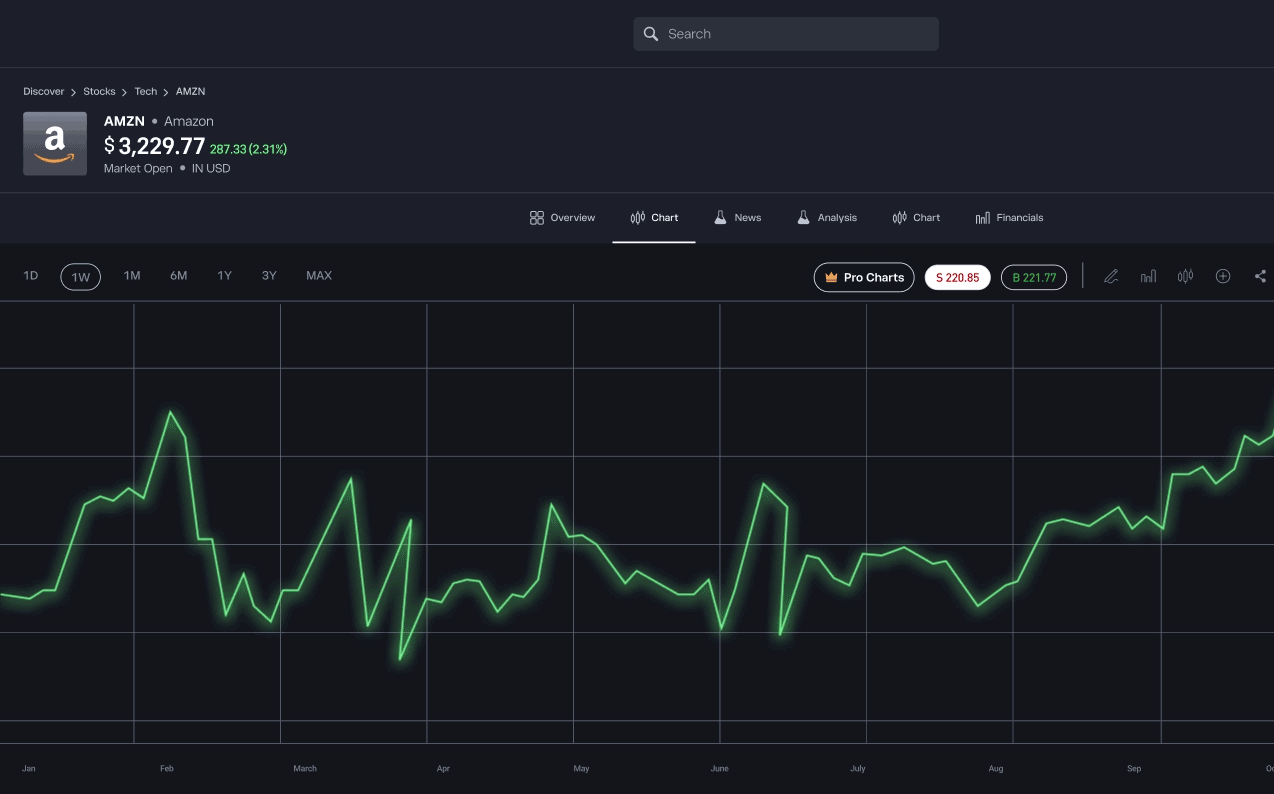Click the plus circle add icon
Image resolution: width=1274 pixels, height=794 pixels.
tap(1223, 276)
